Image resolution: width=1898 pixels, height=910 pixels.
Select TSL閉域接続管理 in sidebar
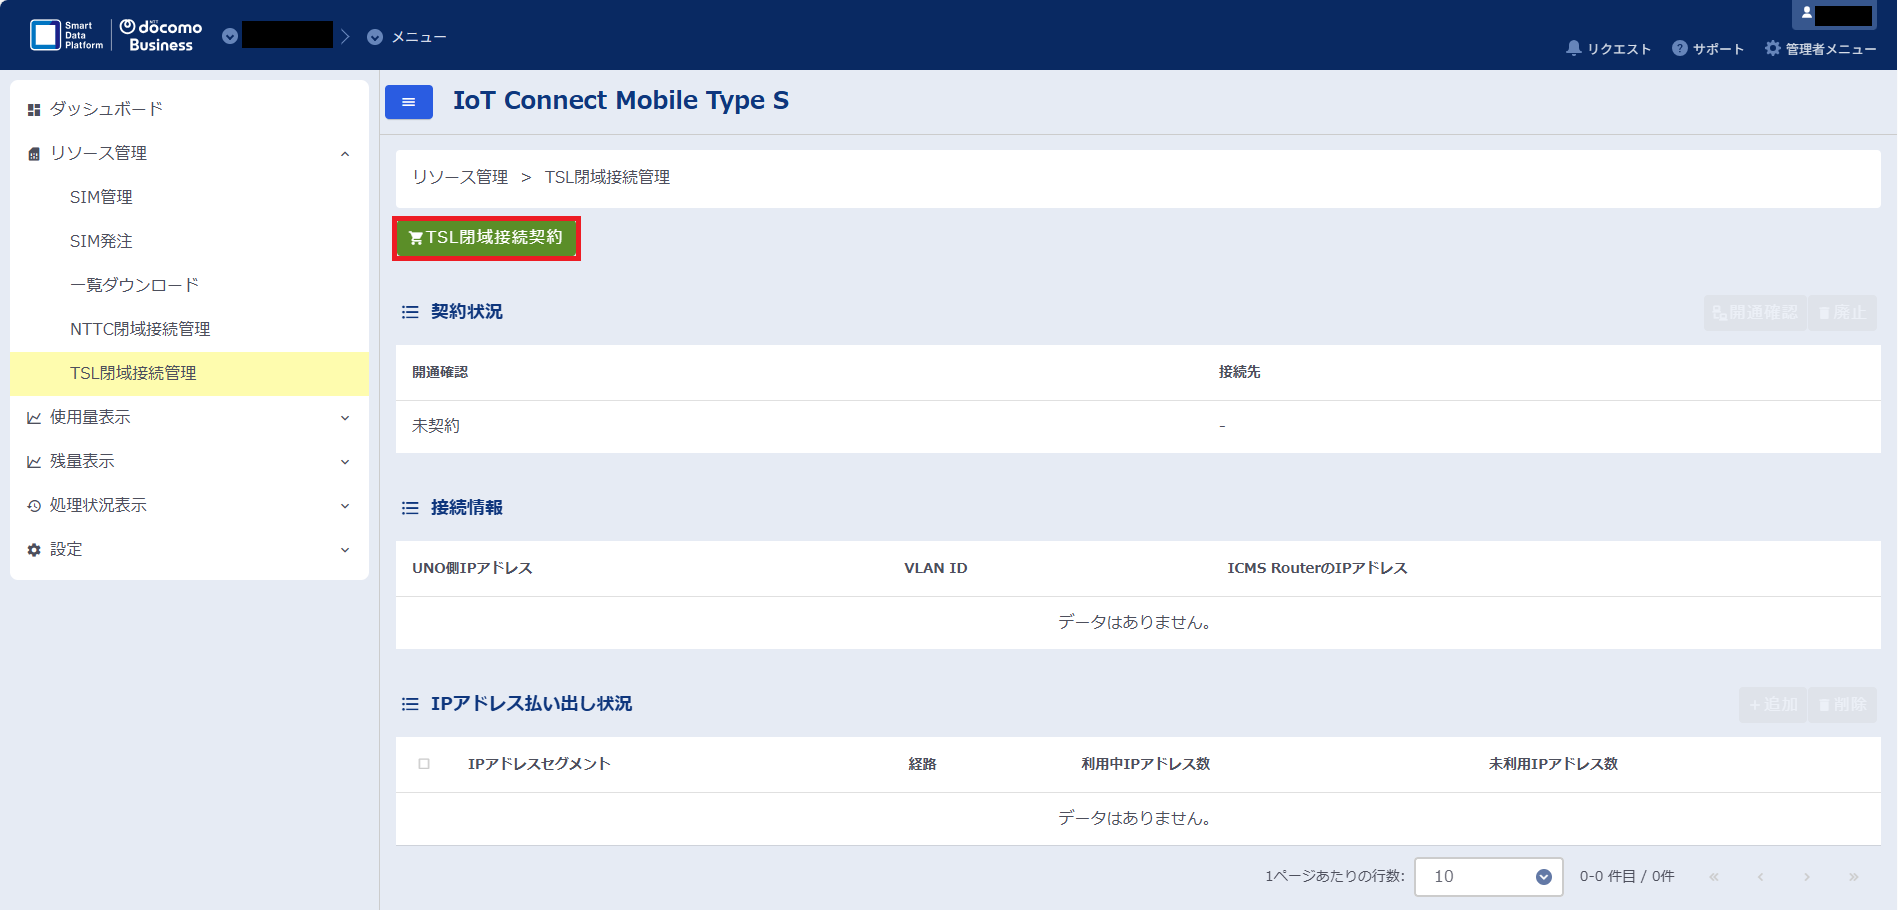[x=189, y=373]
